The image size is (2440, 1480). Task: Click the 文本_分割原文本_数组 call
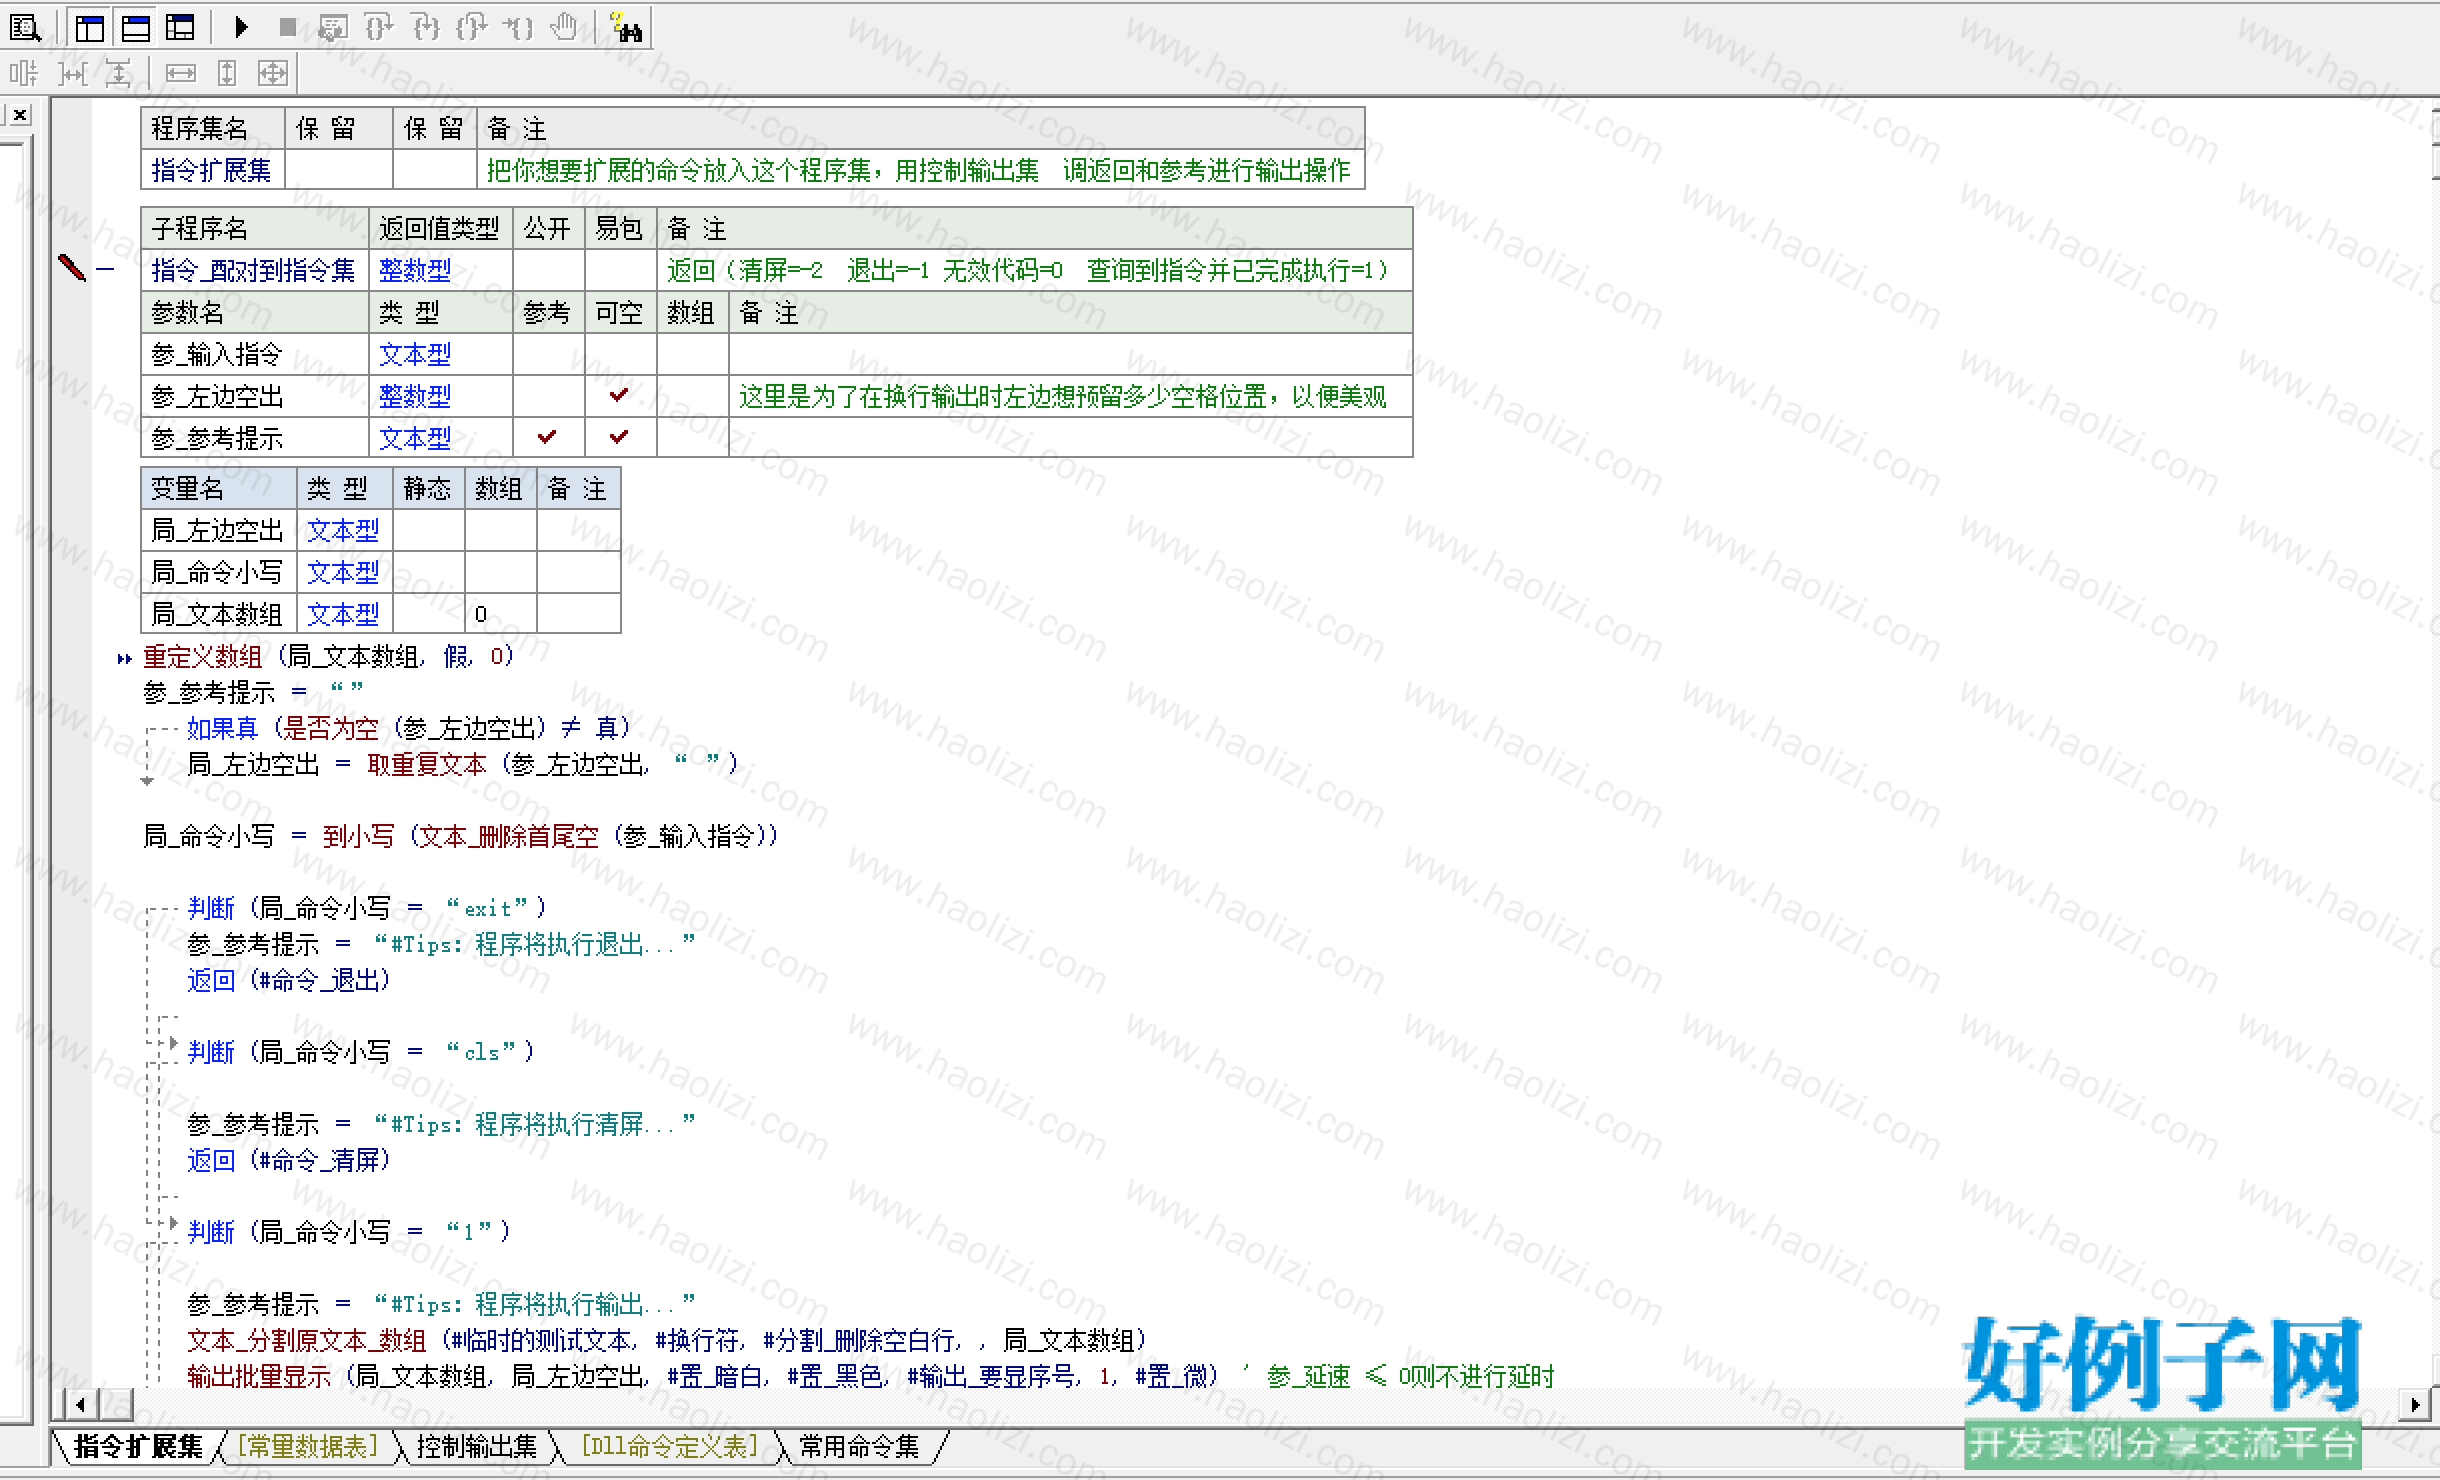[306, 1340]
